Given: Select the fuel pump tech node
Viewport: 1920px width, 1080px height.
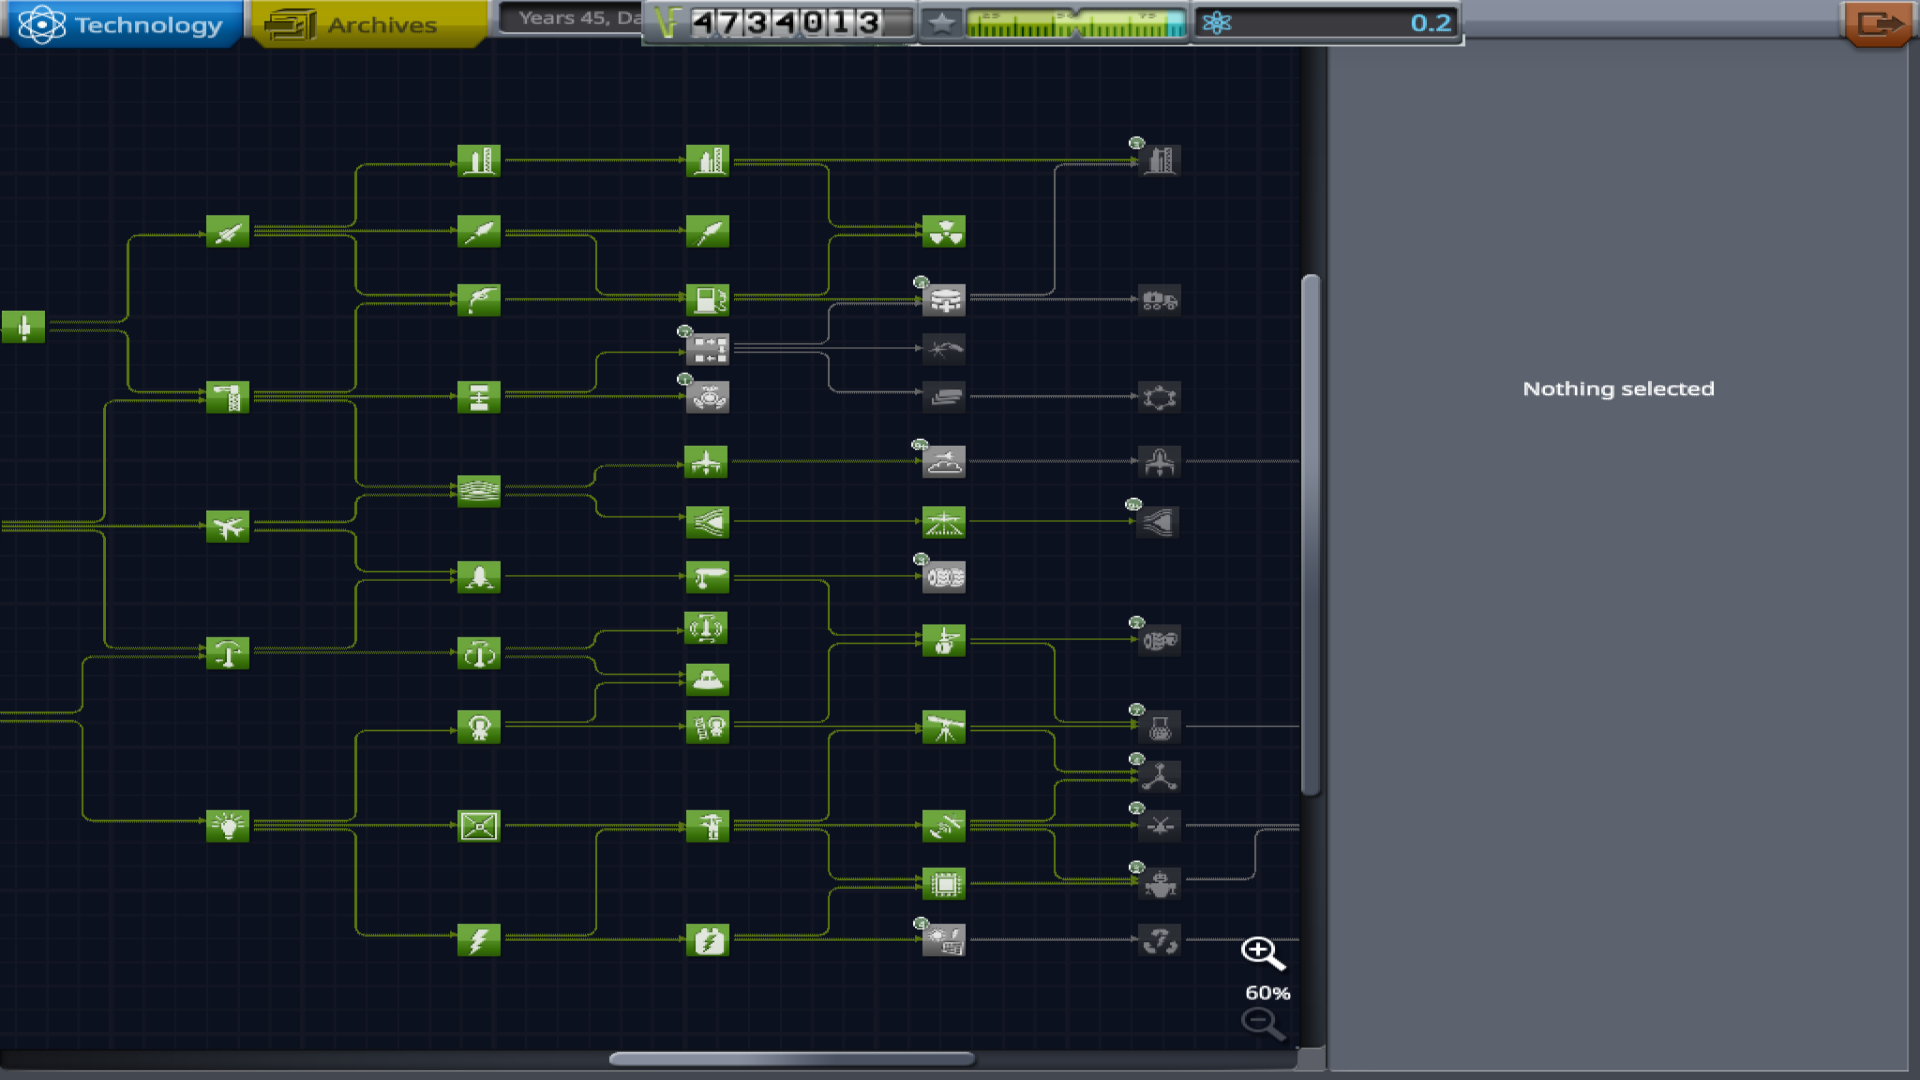Looking at the screenshot, I should click(x=707, y=299).
